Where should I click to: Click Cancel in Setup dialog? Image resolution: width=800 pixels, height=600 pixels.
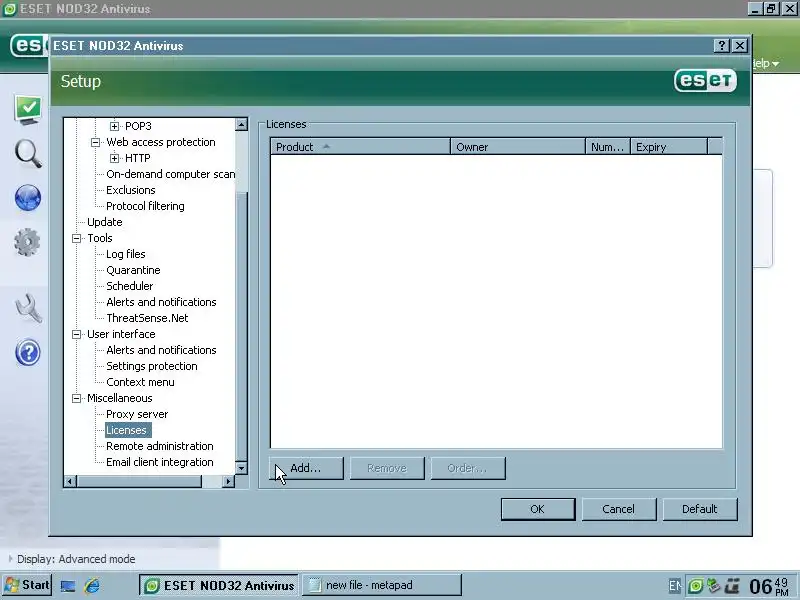coord(619,509)
